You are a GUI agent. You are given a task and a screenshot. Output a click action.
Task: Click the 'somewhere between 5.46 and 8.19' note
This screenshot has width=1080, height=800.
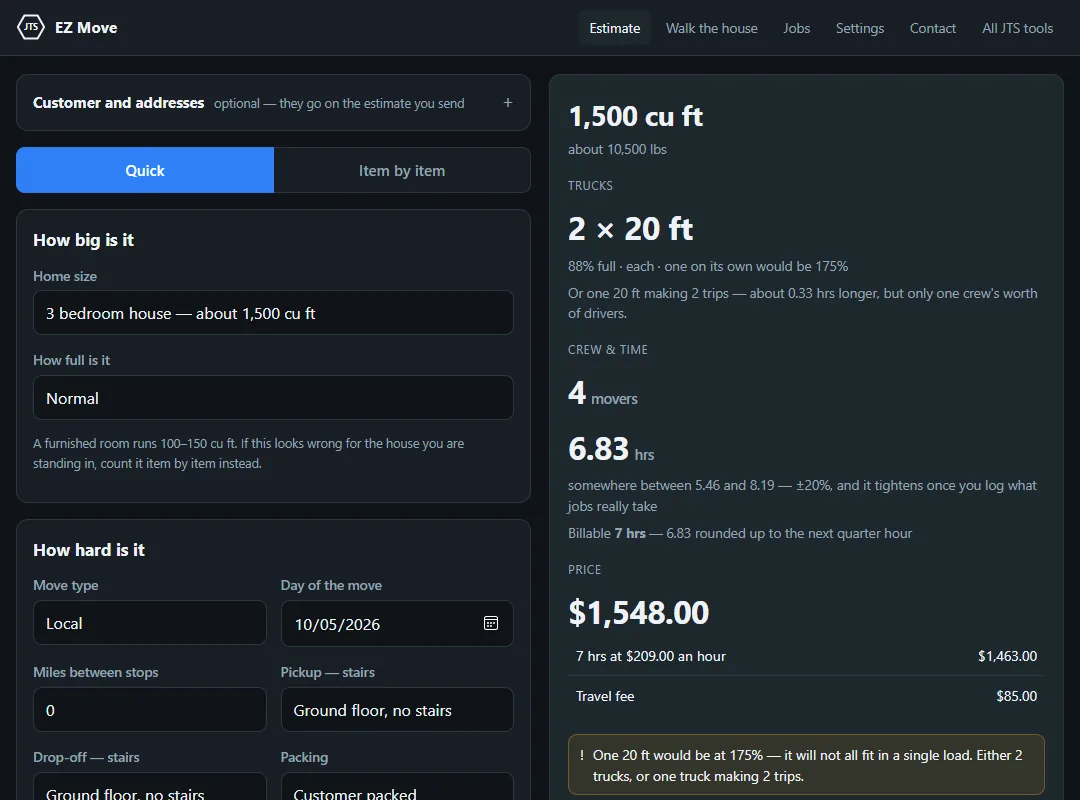point(802,495)
